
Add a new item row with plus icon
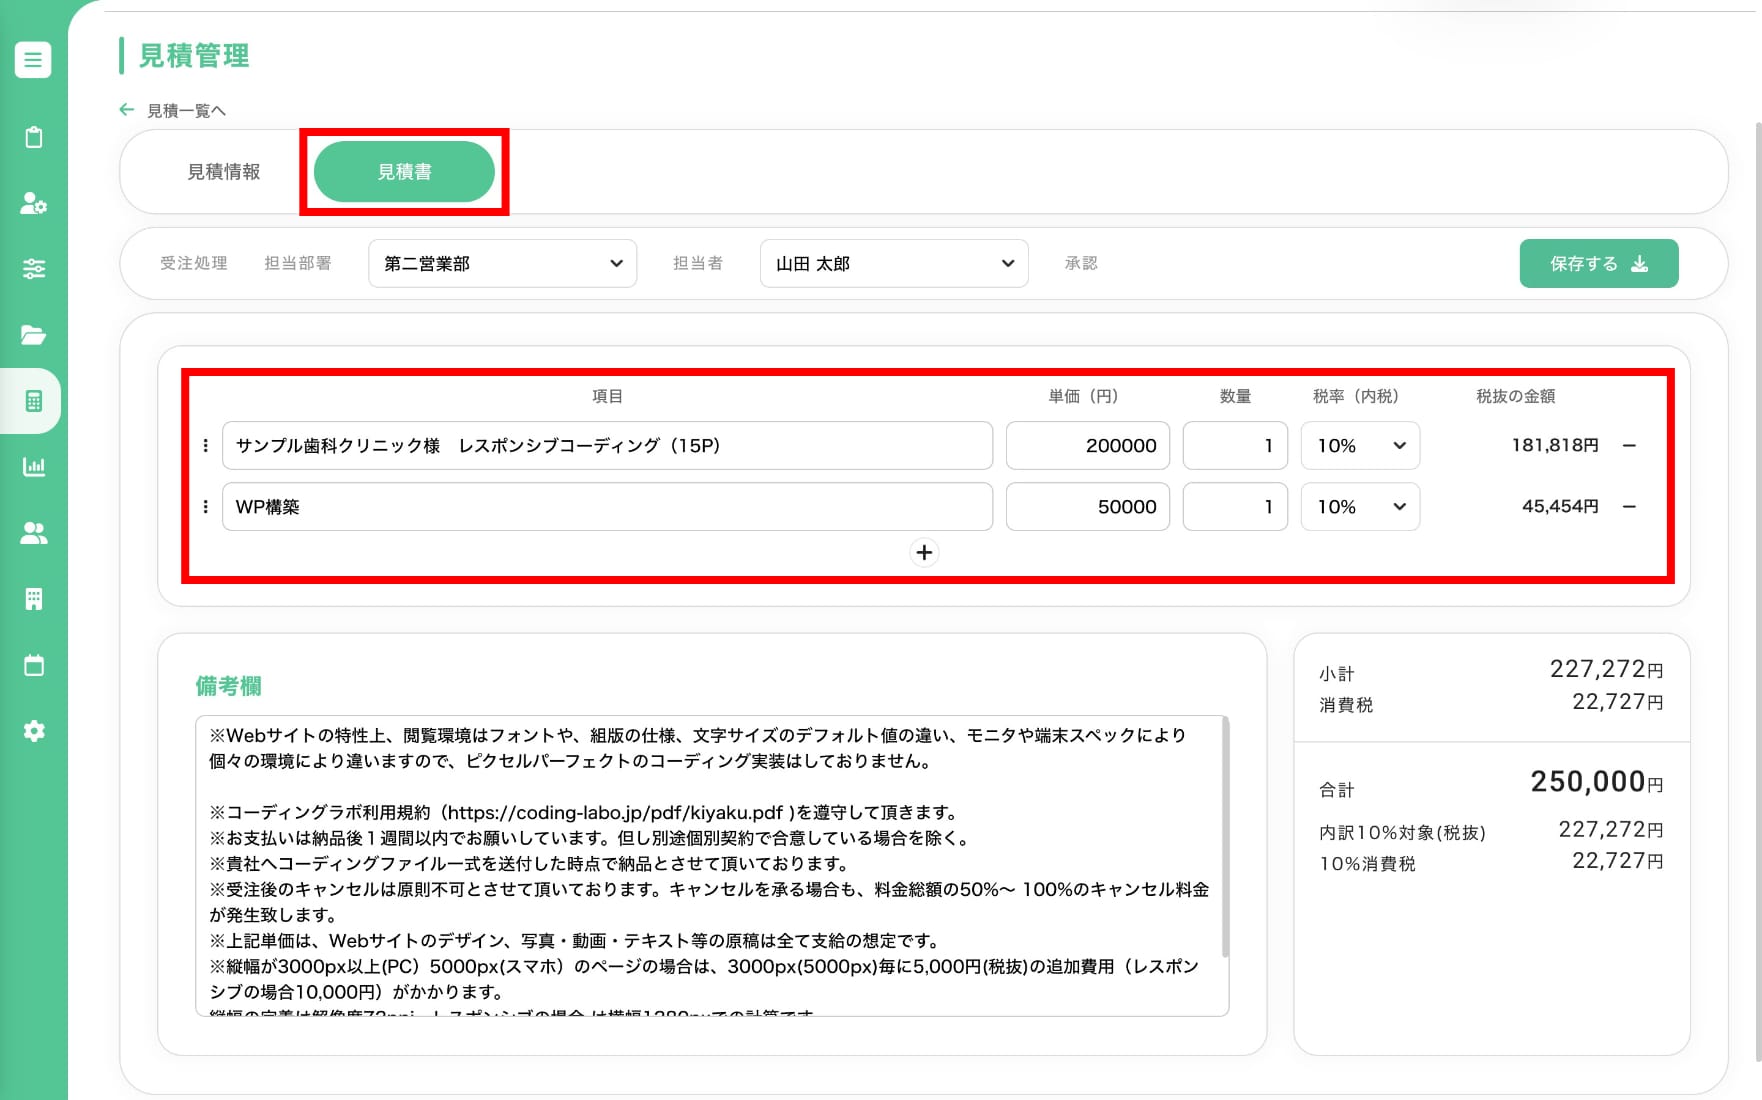(x=924, y=553)
